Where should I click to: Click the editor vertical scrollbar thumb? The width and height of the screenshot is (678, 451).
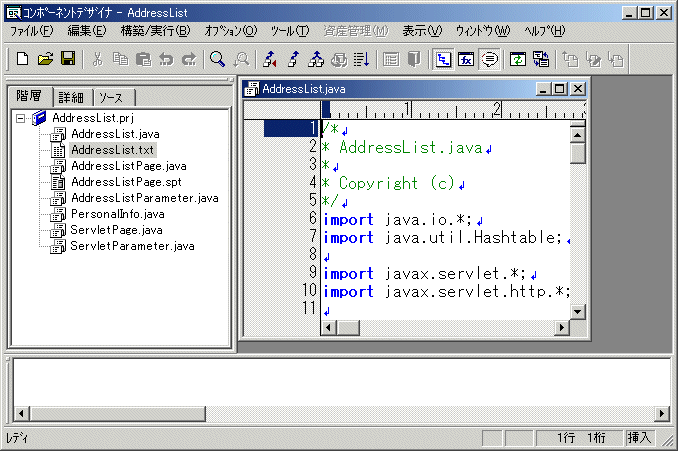(578, 154)
